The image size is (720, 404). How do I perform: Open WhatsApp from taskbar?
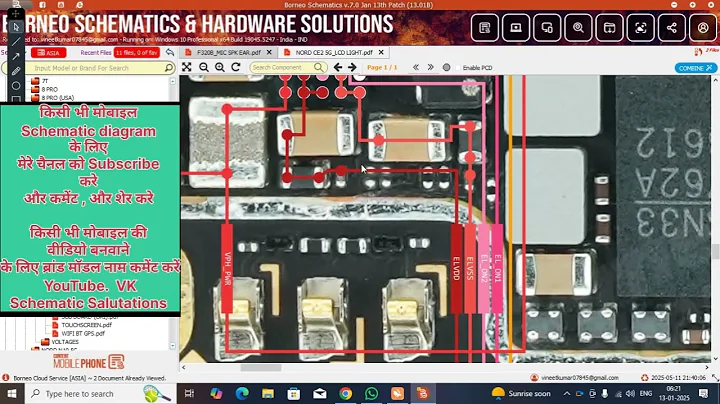(371, 393)
